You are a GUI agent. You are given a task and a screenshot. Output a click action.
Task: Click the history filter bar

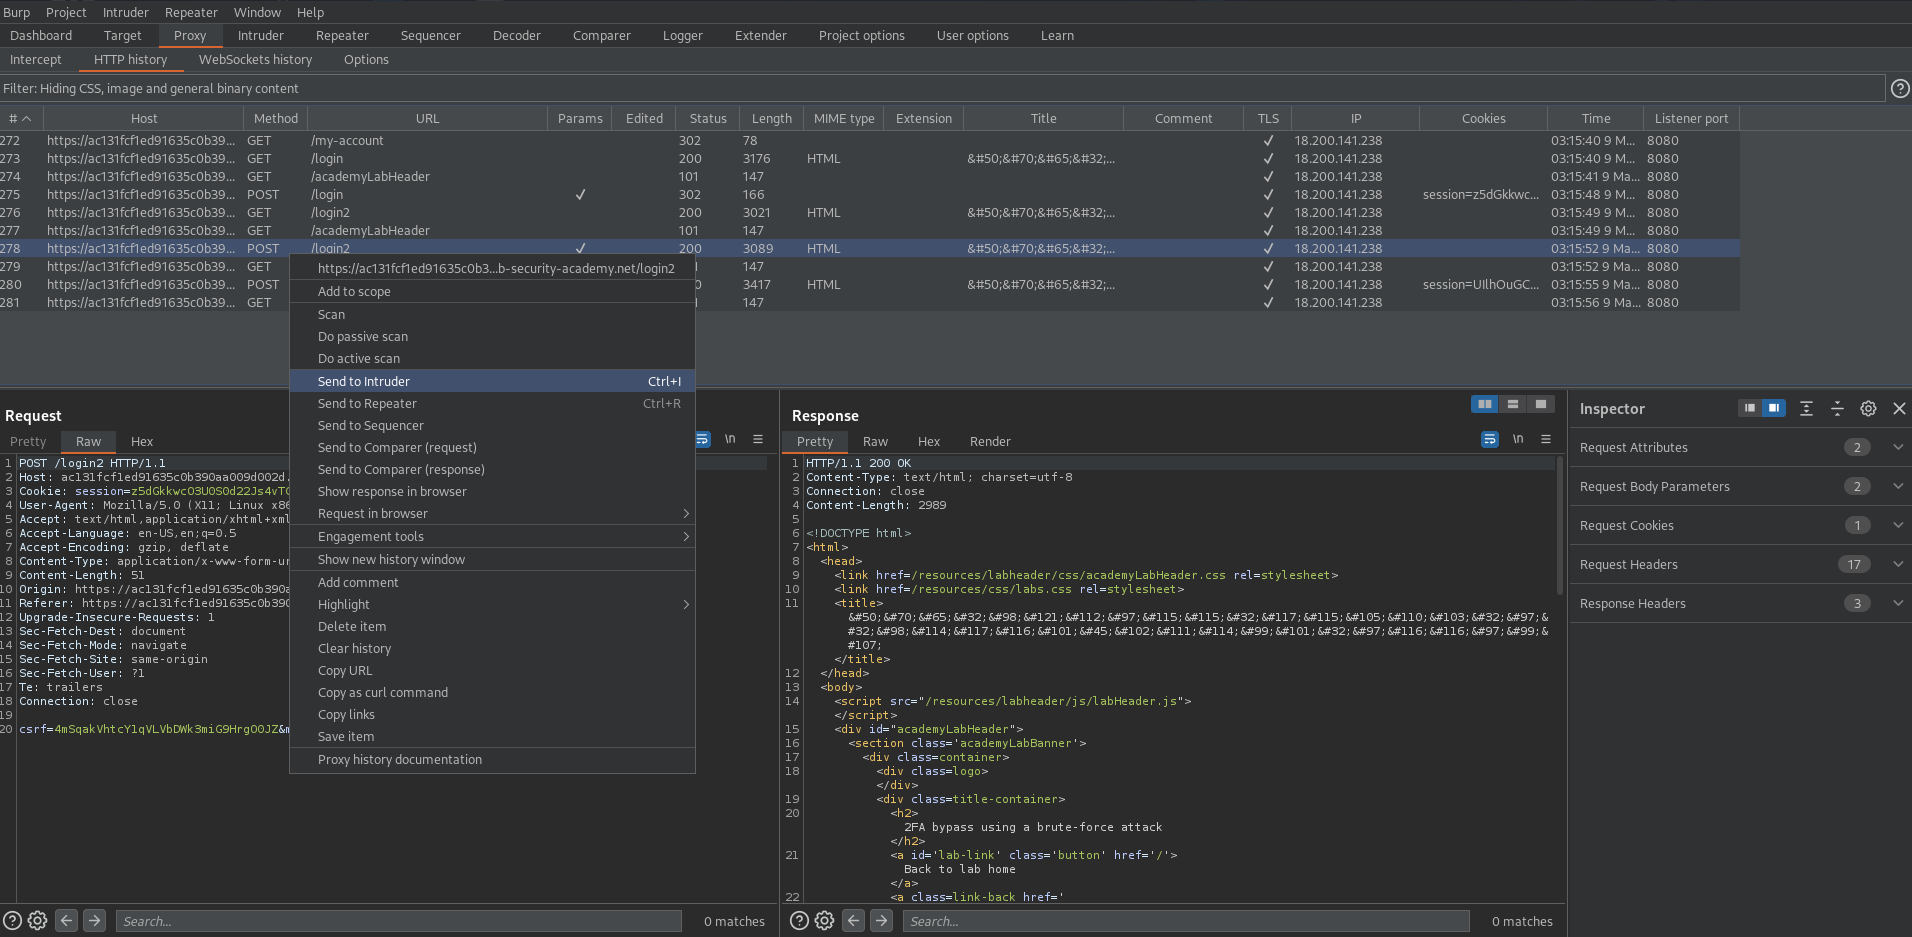point(942,88)
